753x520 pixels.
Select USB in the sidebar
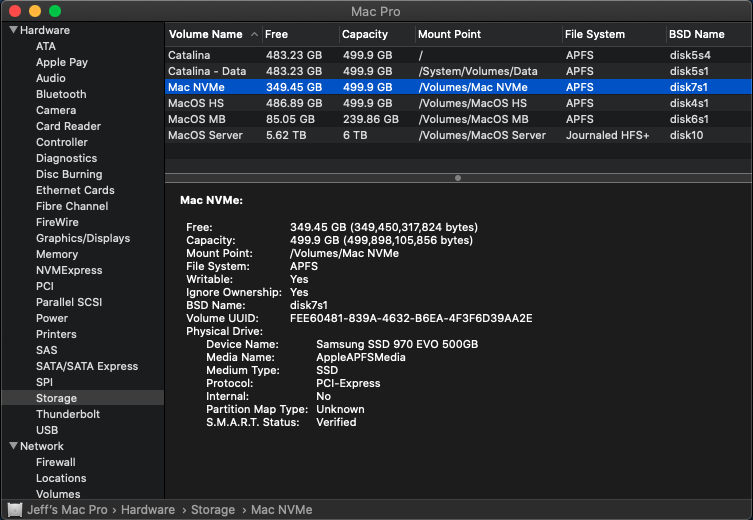pyautogui.click(x=47, y=430)
